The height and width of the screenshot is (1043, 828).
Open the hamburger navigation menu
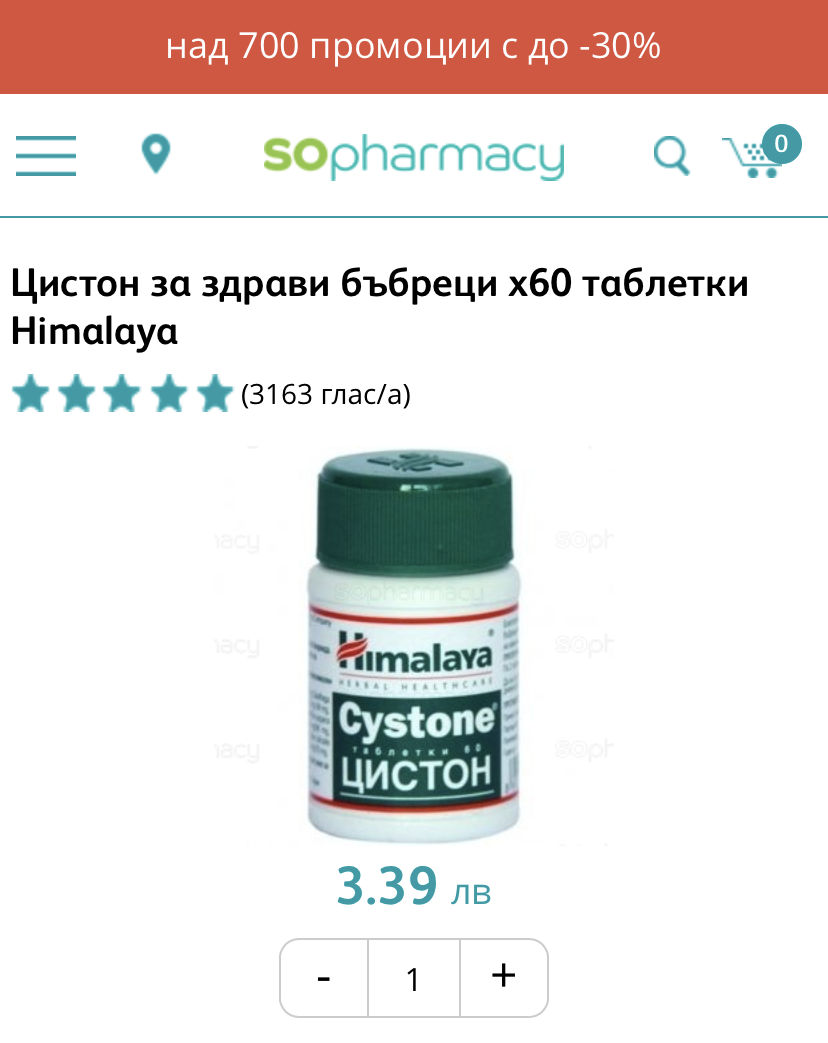click(46, 156)
